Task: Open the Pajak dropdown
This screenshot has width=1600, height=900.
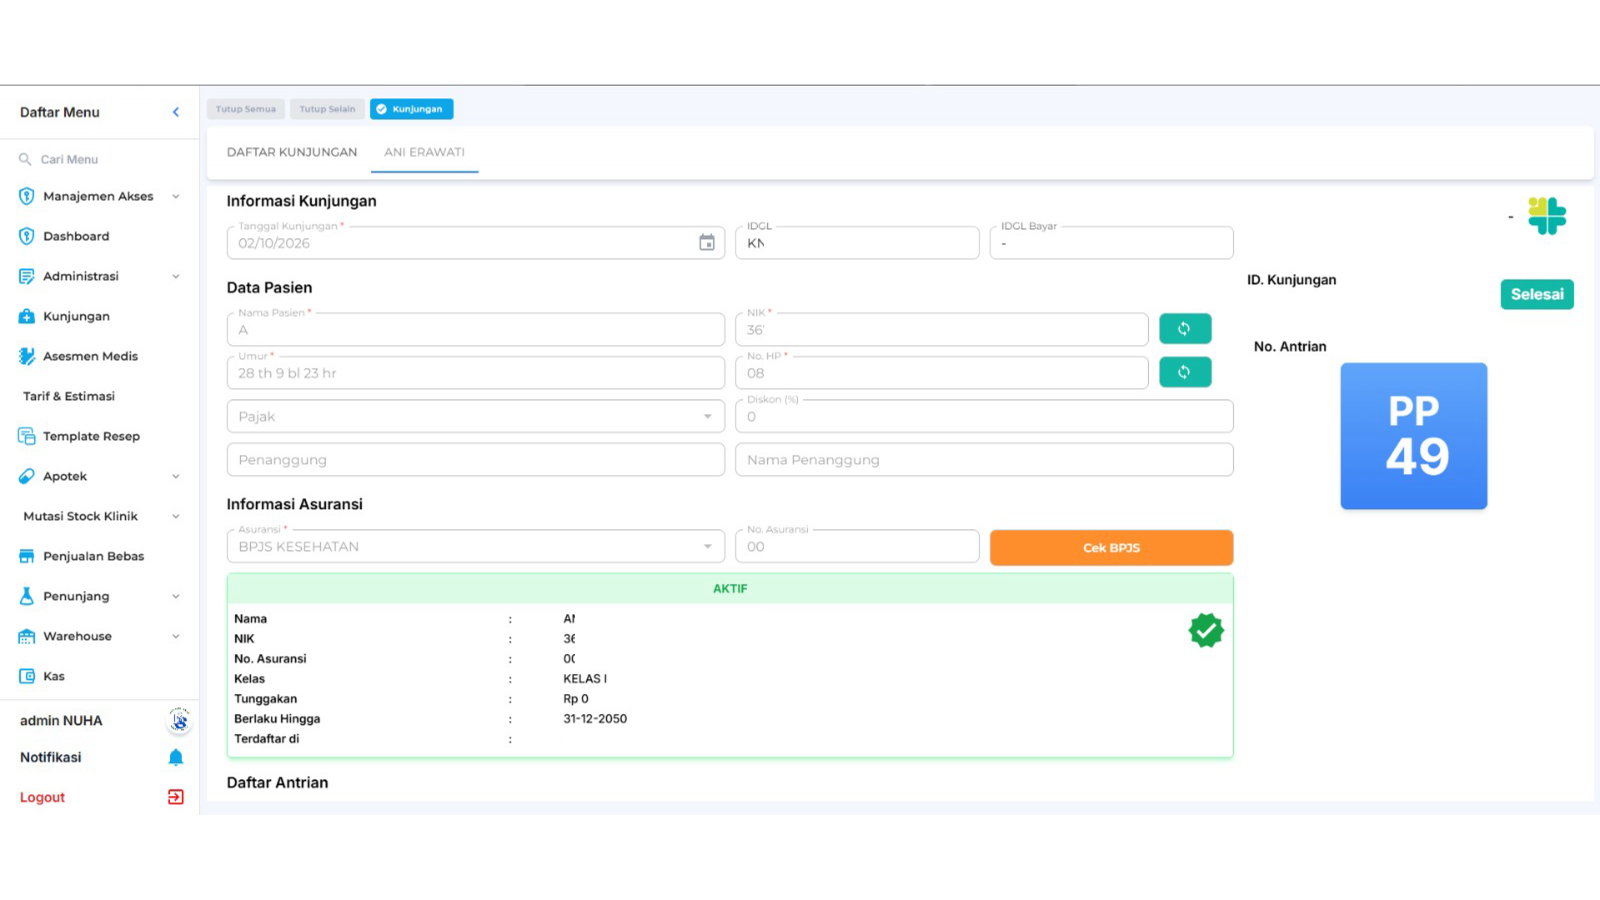Action: (476, 416)
